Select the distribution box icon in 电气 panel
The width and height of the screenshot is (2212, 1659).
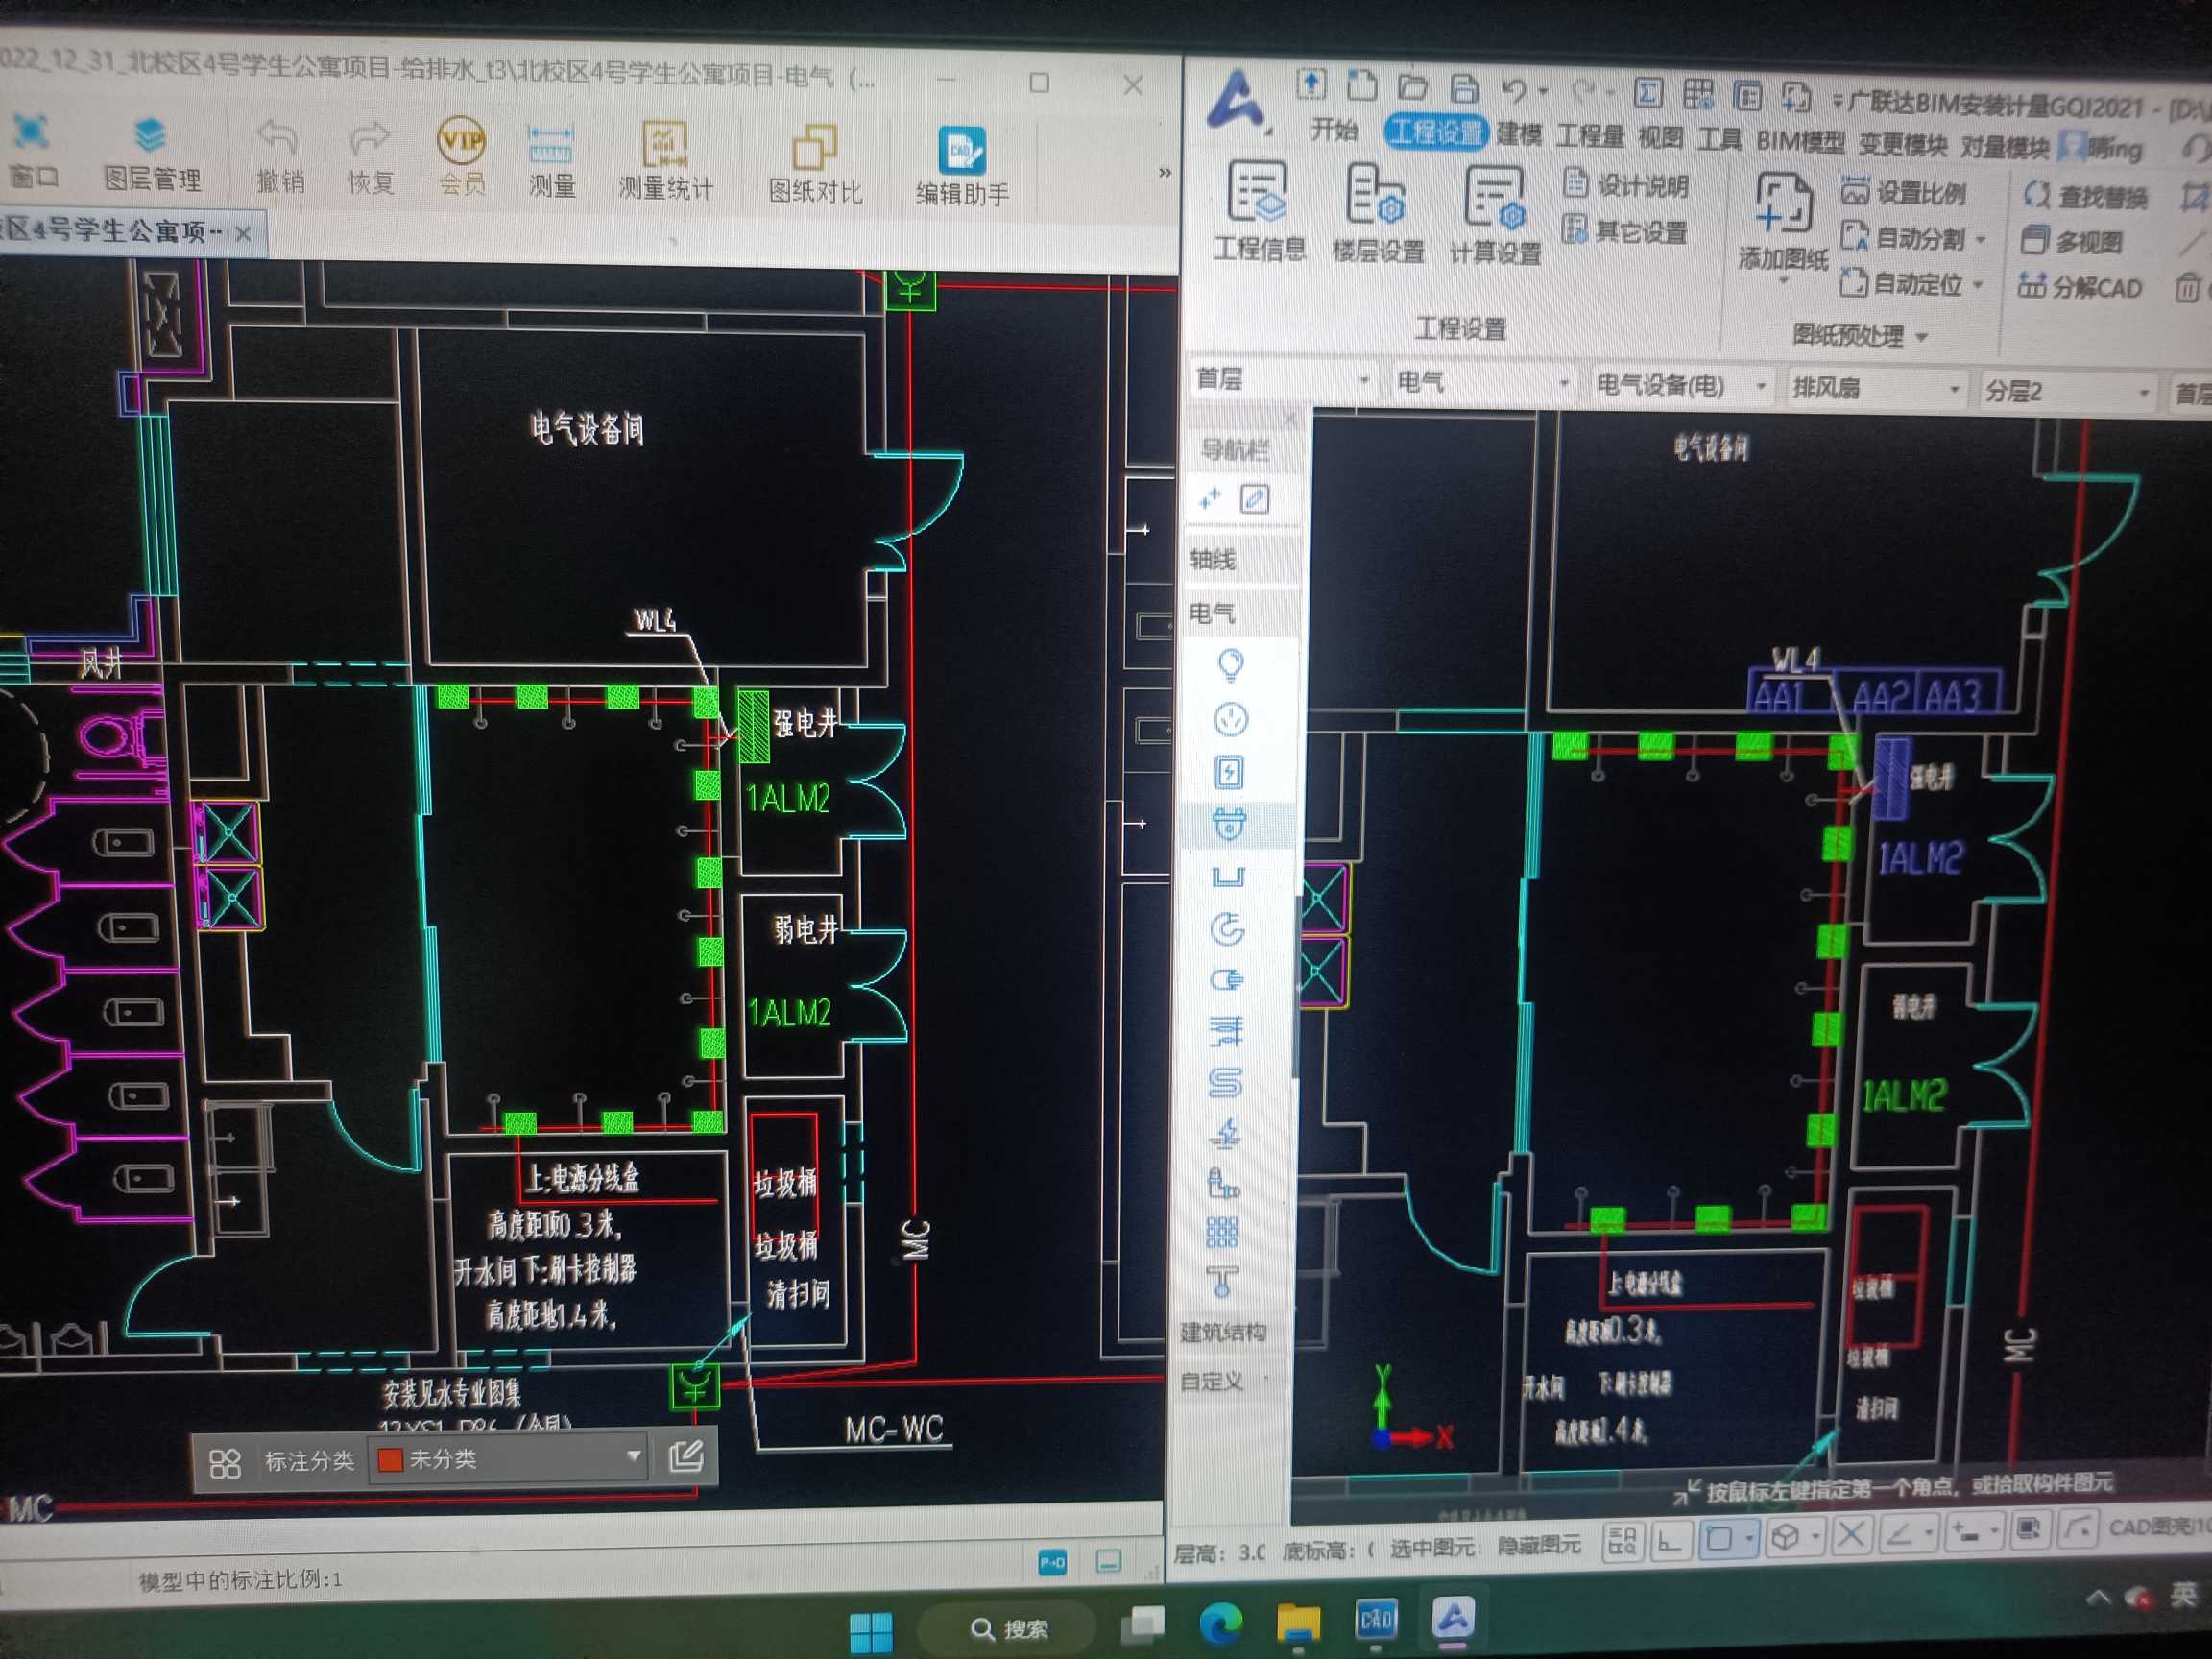click(x=1229, y=772)
